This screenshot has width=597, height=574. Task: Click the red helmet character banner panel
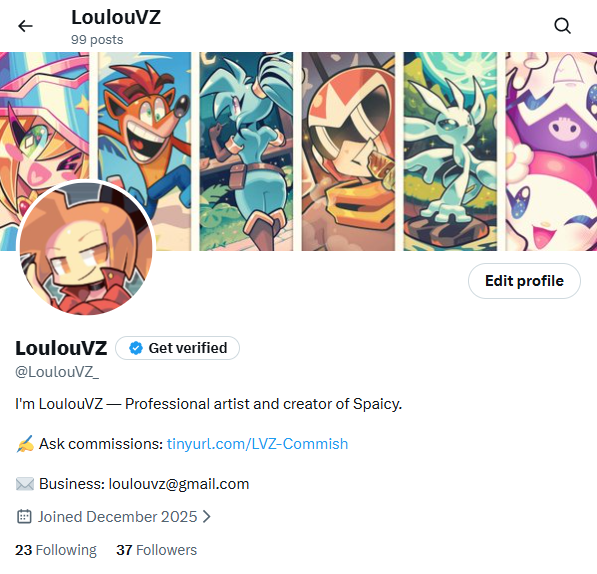[348, 151]
